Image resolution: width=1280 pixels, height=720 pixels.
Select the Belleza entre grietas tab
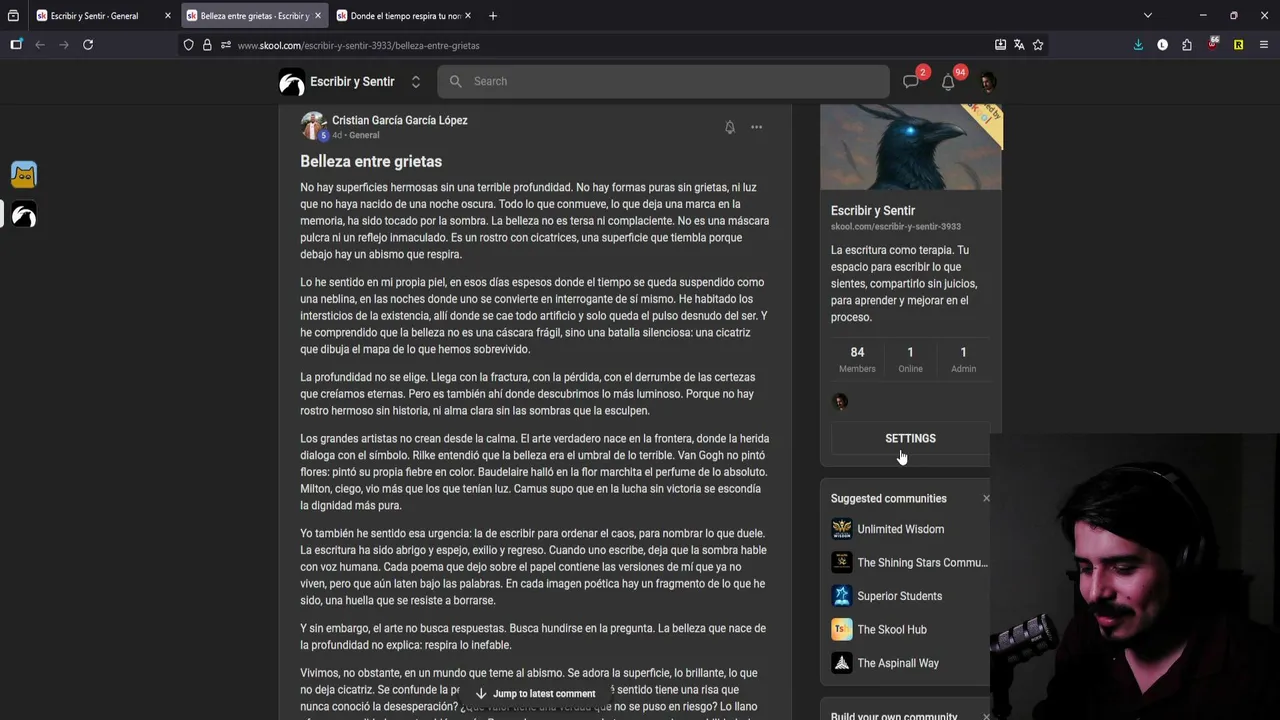253,16
